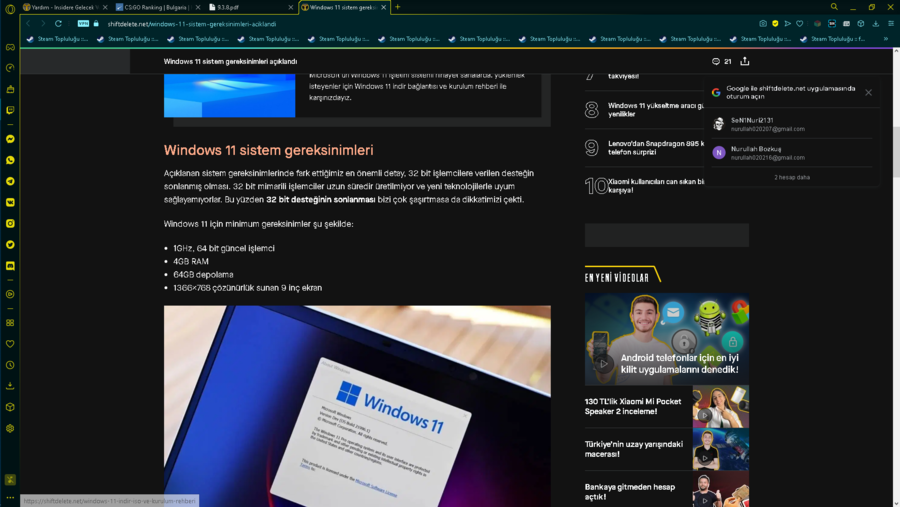The height and width of the screenshot is (507, 900).
Task: Click the article share icon
Action: pos(744,61)
